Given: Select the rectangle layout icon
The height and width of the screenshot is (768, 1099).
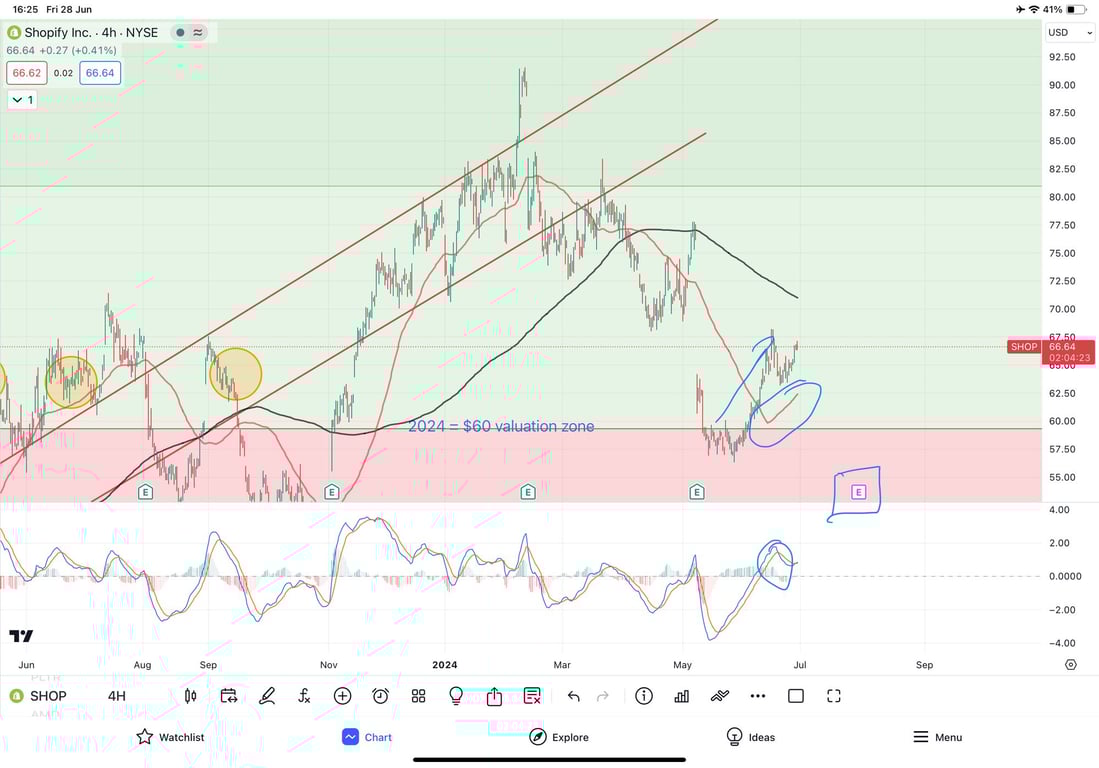Looking at the screenshot, I should click(x=796, y=696).
